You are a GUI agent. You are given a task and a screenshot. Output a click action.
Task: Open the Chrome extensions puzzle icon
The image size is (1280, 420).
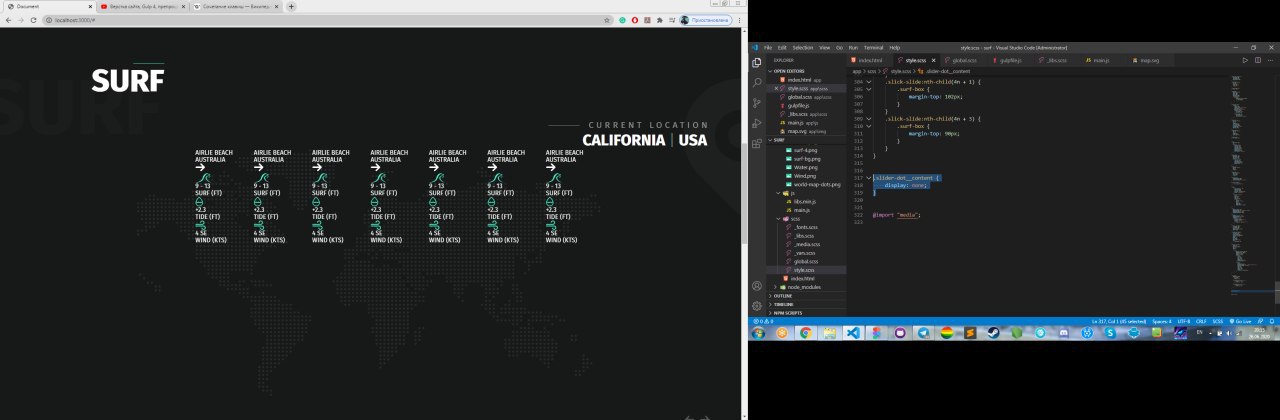[660, 20]
